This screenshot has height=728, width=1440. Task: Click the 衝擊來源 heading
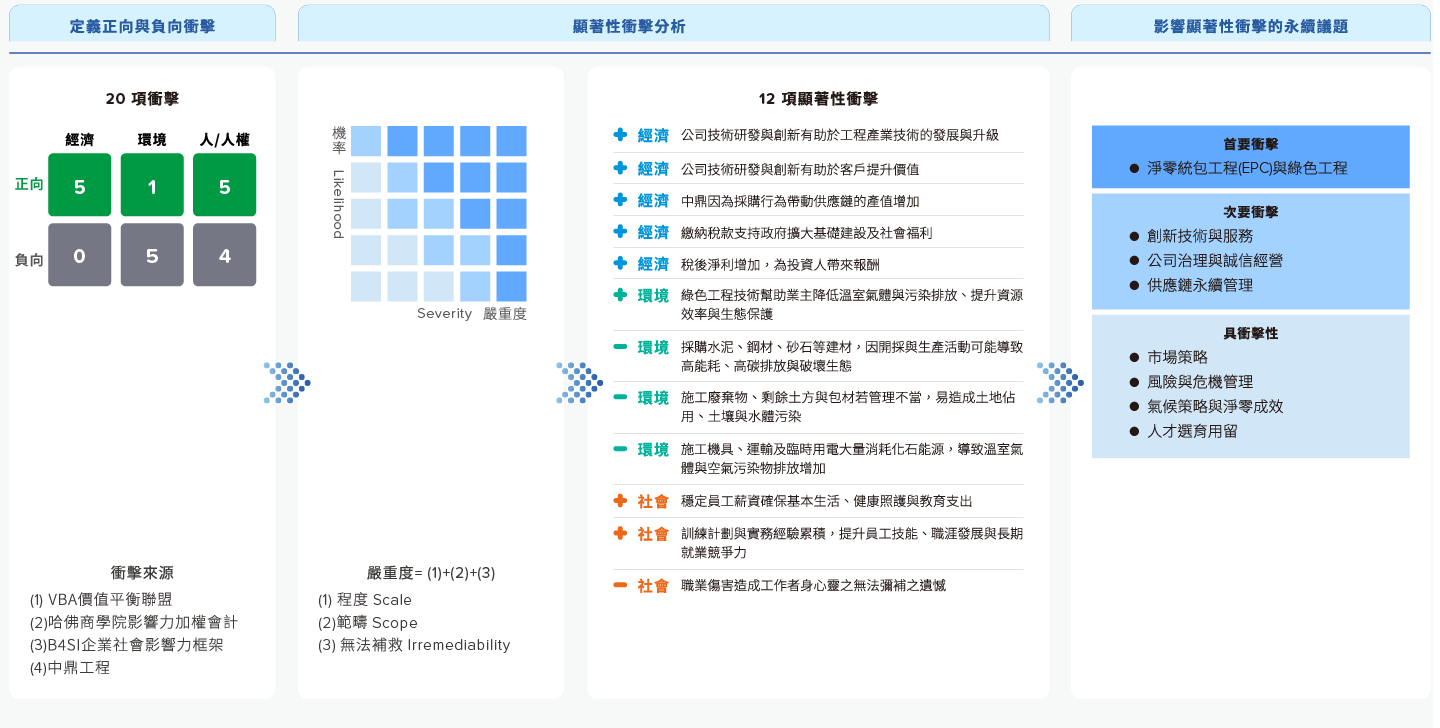[x=142, y=573]
